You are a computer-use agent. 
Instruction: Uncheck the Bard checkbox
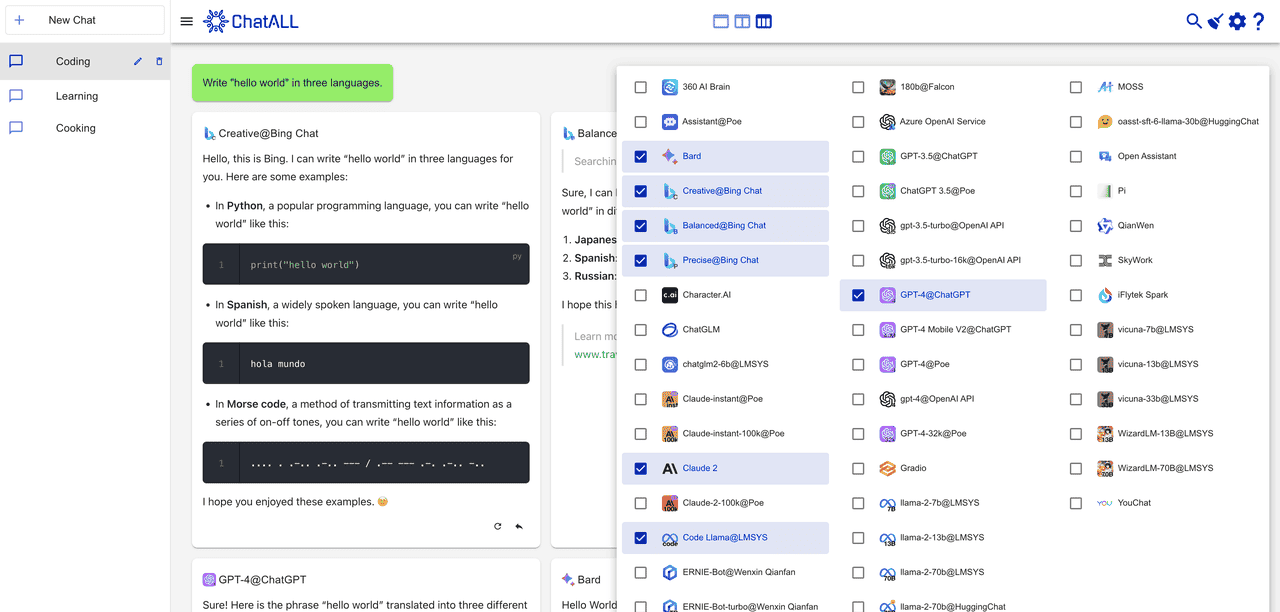coord(641,156)
